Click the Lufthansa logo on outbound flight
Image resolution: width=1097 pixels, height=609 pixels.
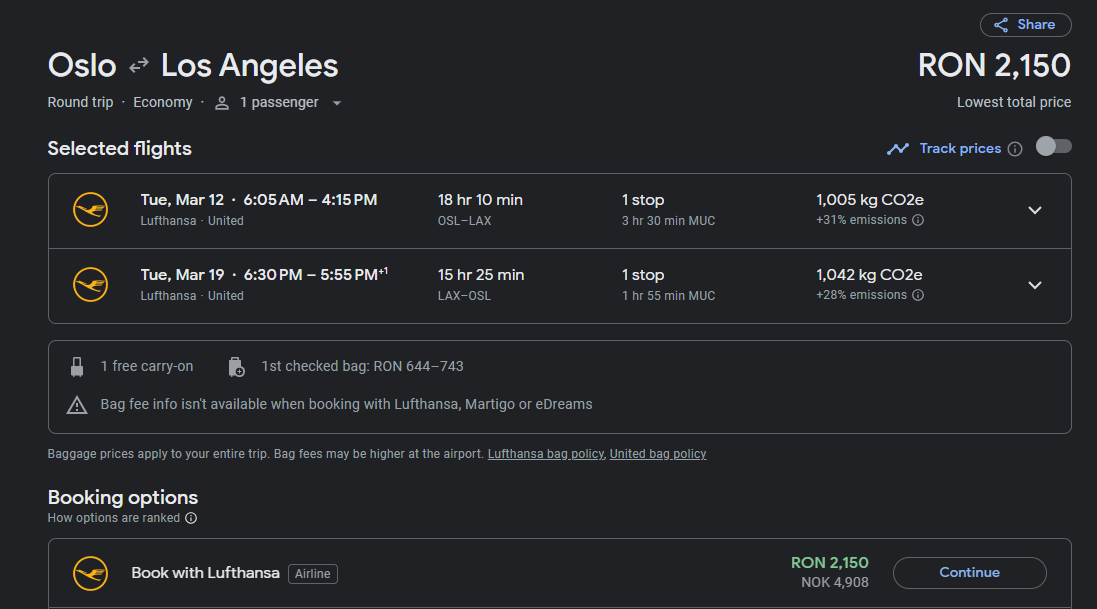90,209
